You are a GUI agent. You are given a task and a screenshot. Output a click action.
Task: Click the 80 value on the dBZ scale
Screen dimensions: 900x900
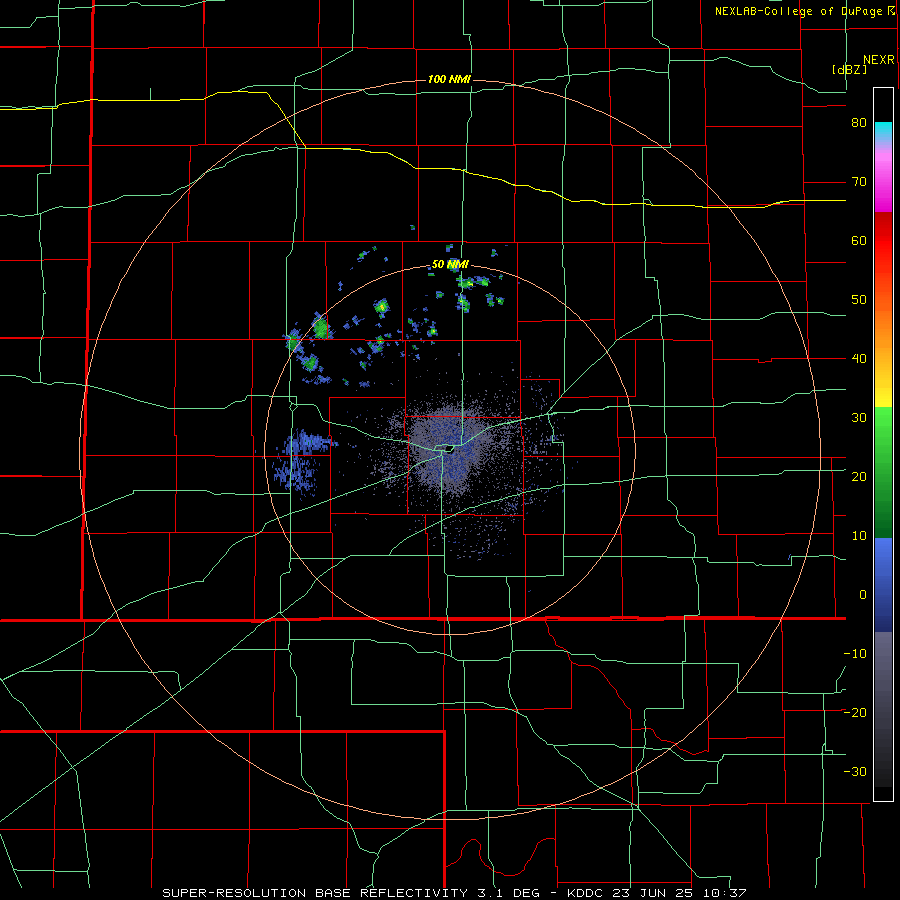click(859, 122)
